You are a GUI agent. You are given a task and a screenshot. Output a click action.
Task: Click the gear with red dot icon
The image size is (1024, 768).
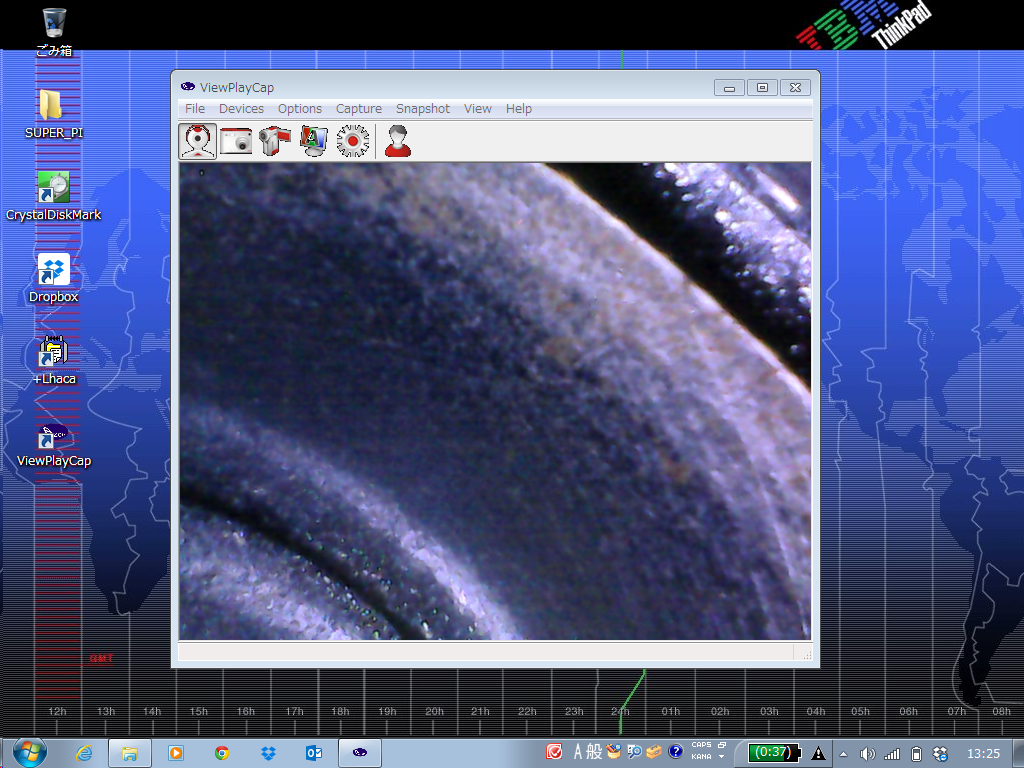353,140
